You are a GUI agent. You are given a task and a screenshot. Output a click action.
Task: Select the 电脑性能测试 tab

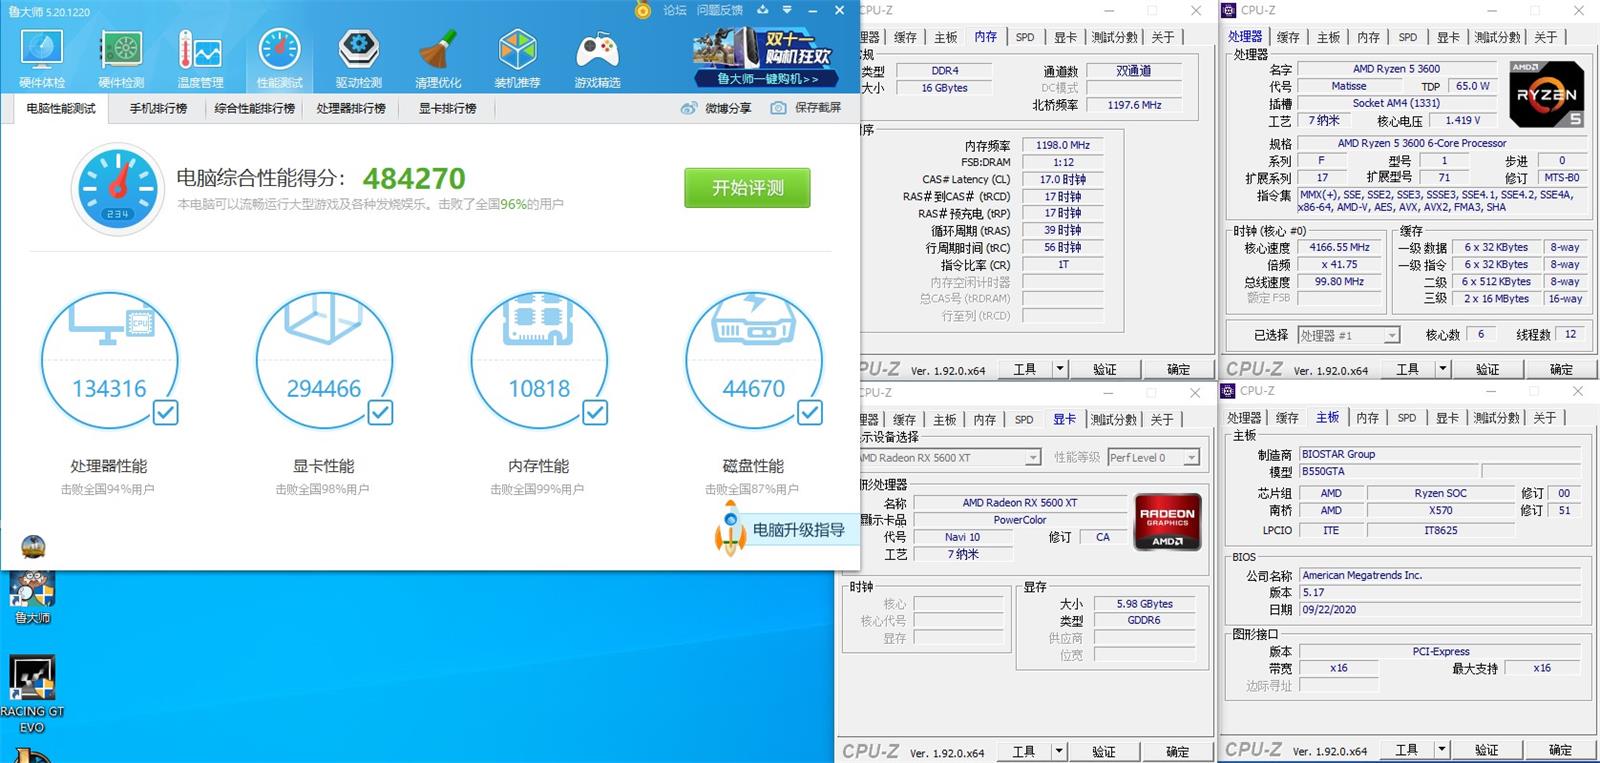61,108
